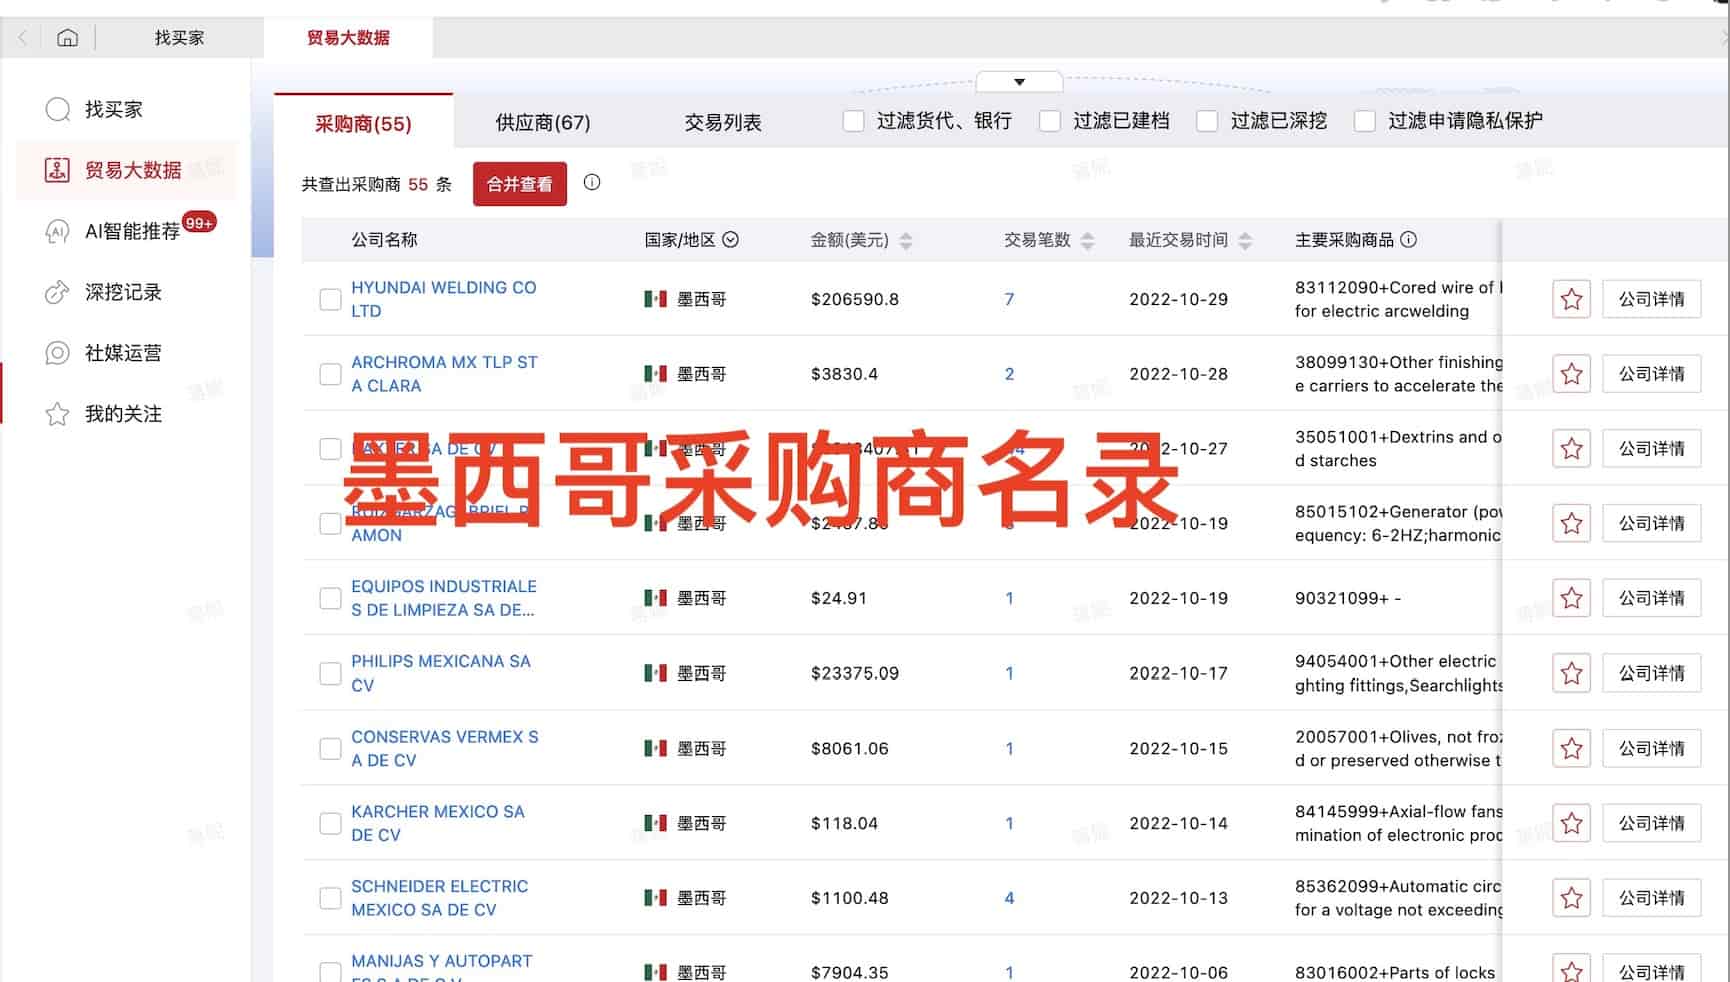Image resolution: width=1730 pixels, height=982 pixels.
Task: Switch to the 交易列表 tab
Action: tap(722, 123)
